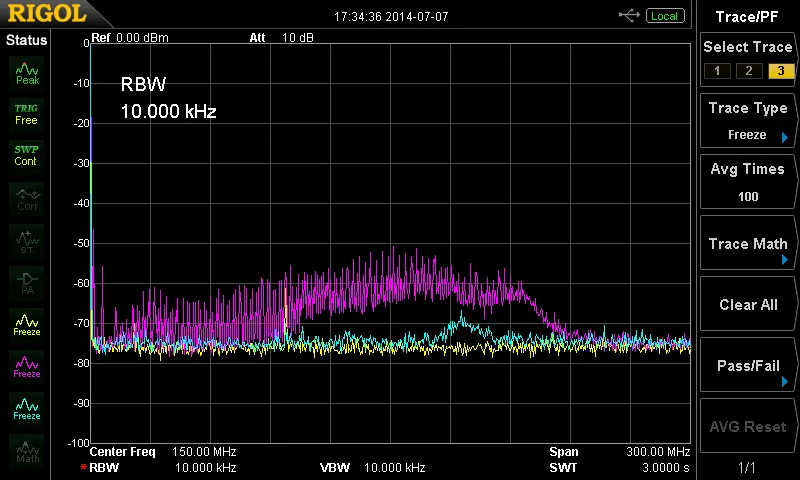
Task: Click the 1/1 menu page indicator
Action: pyautogui.click(x=747, y=467)
